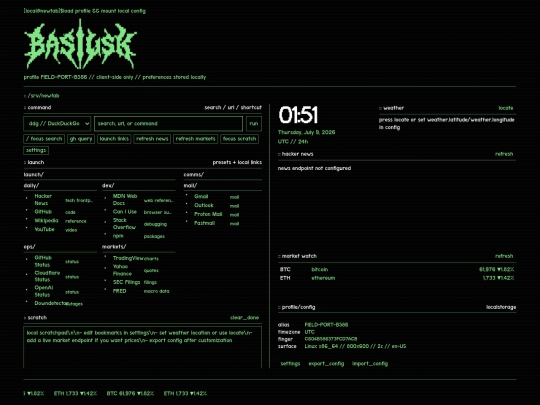Open the Yahoo Finance quotes link

click(122, 270)
